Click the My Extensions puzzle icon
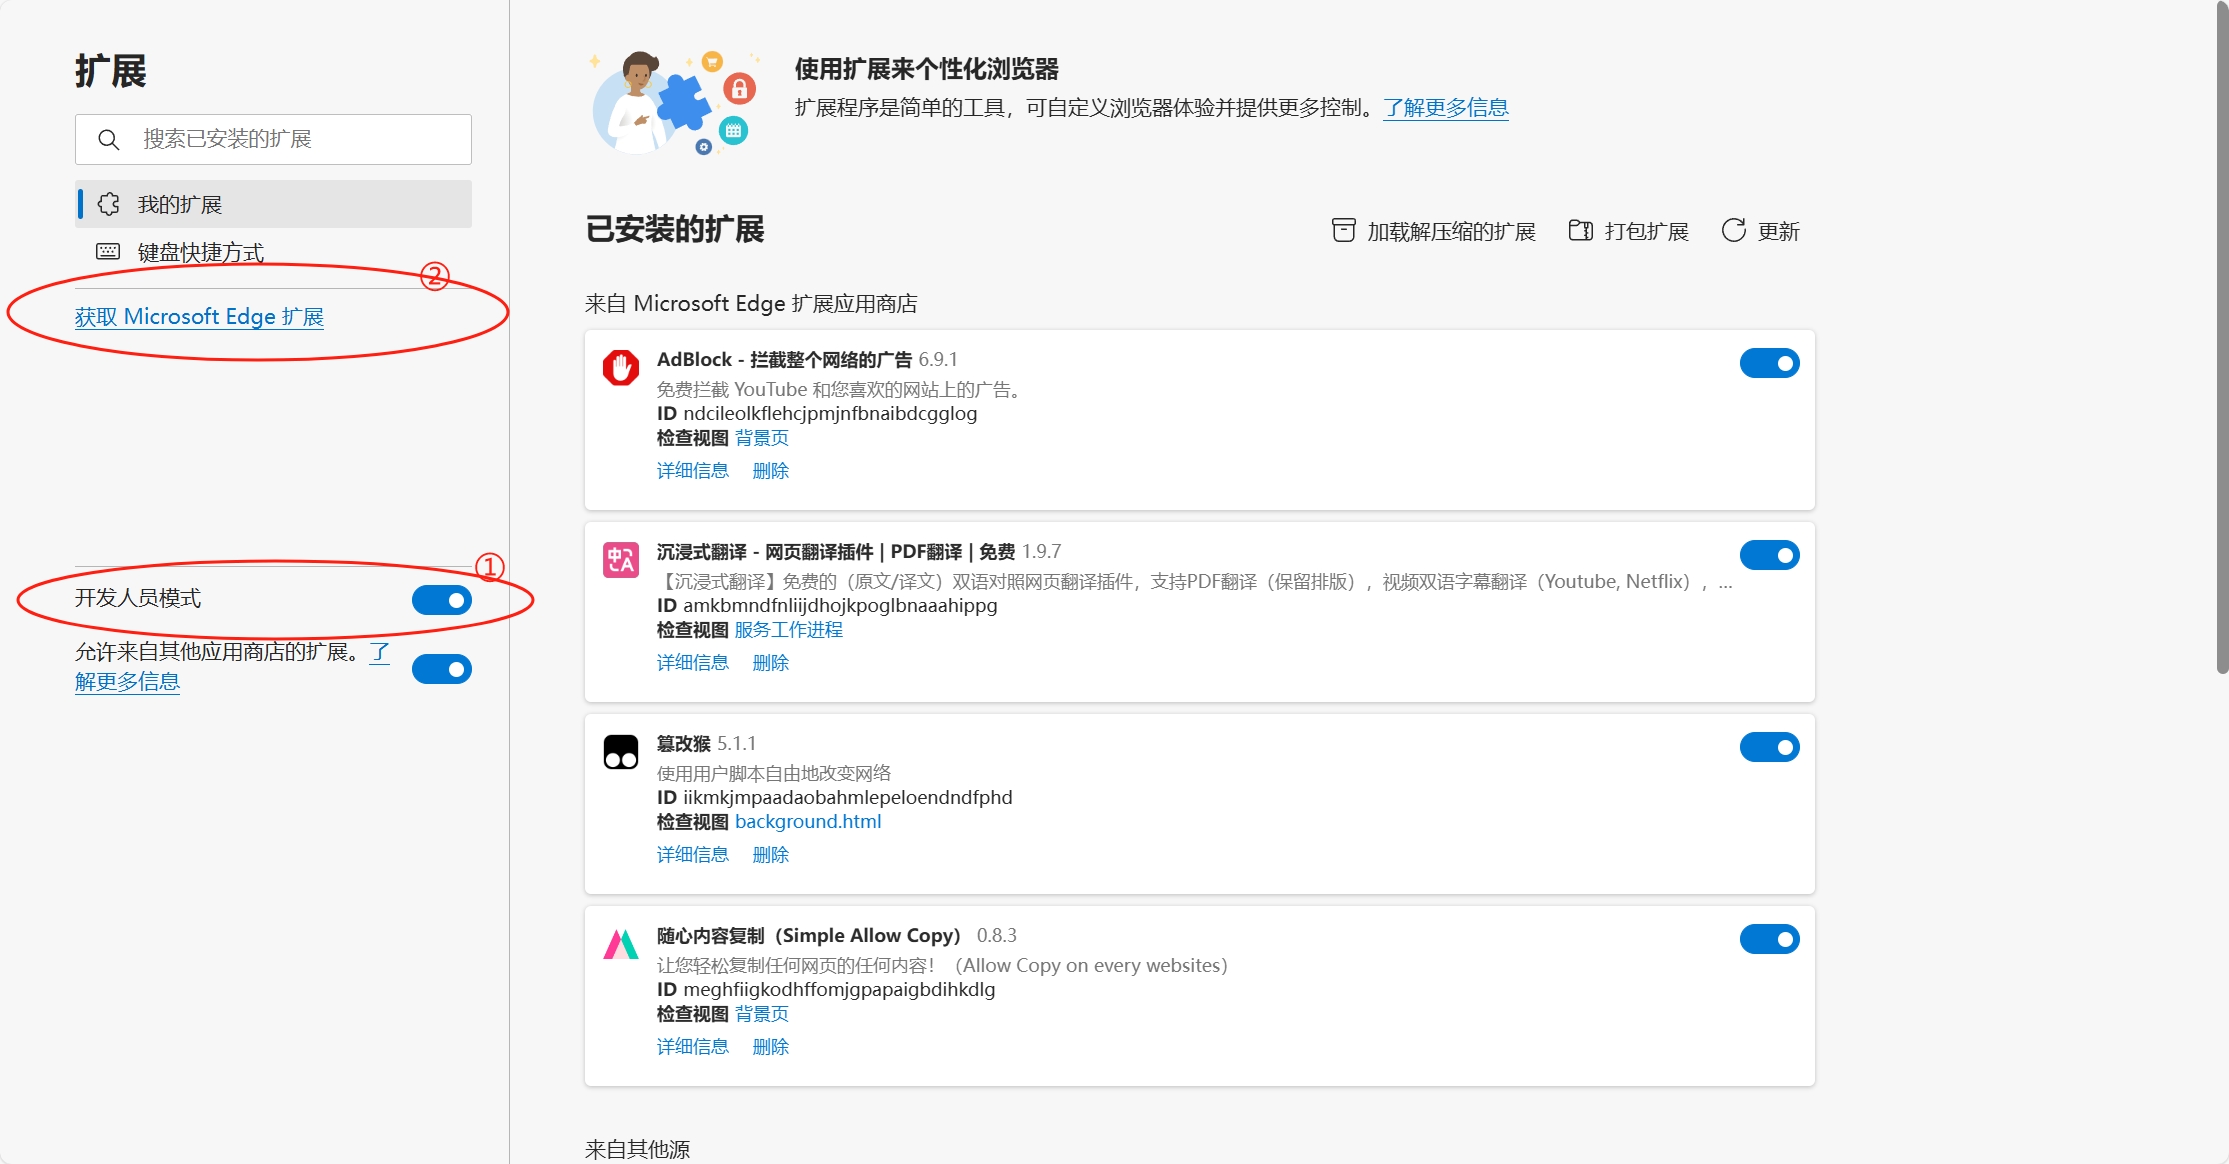The width and height of the screenshot is (2229, 1164). pos(108,204)
